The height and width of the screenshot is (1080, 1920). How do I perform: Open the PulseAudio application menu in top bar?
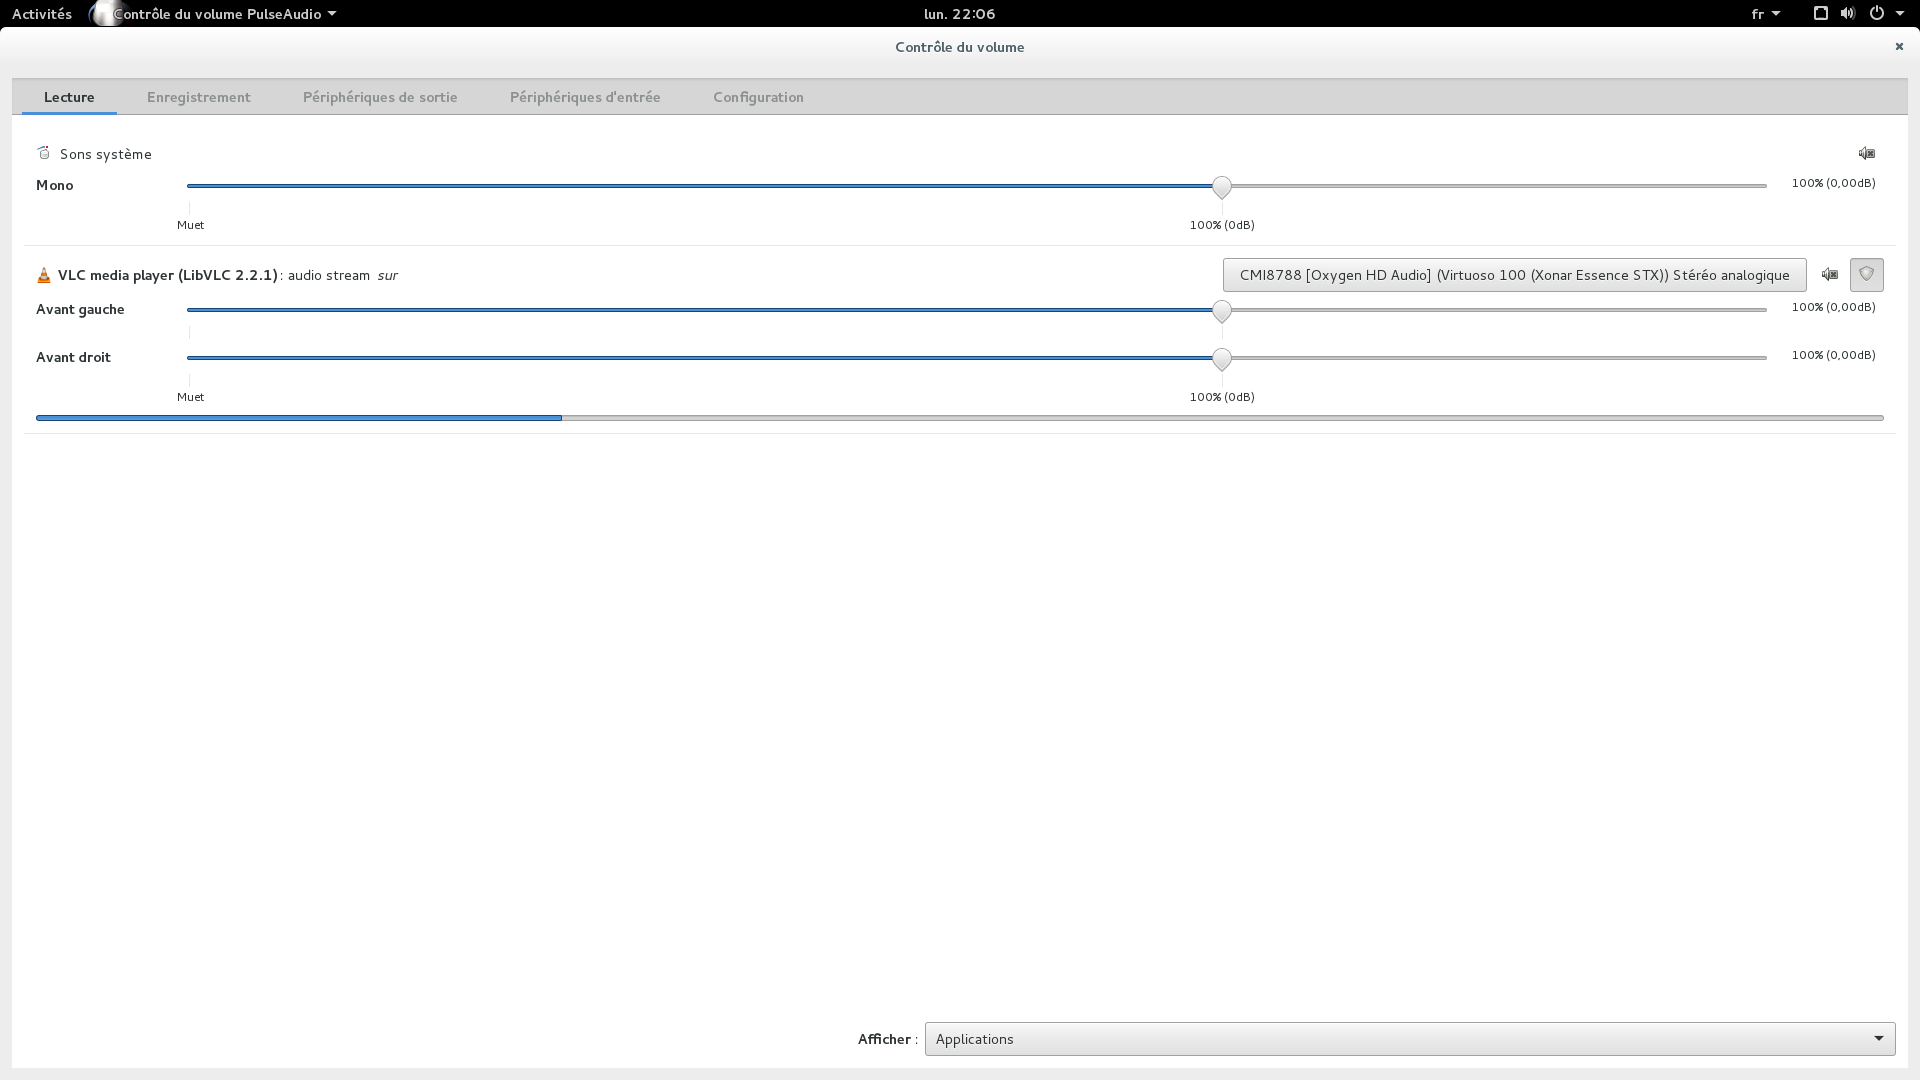(x=224, y=14)
